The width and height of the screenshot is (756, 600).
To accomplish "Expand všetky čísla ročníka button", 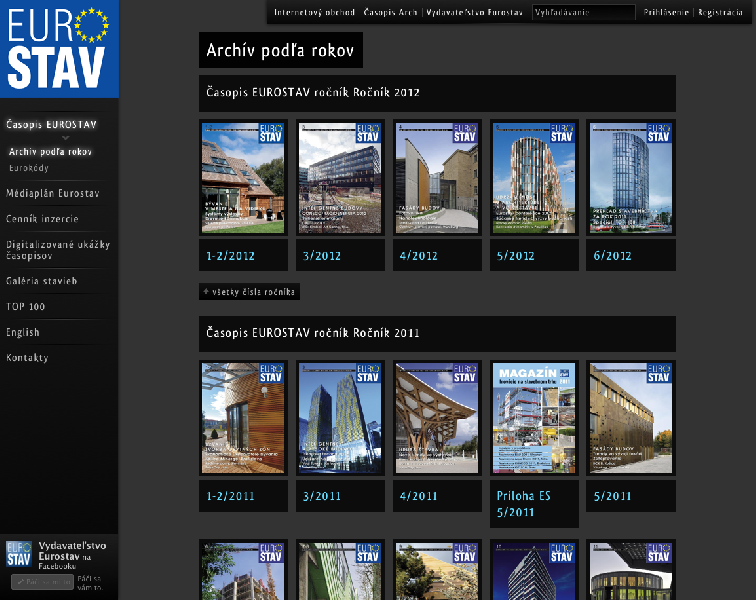I will 249,291.
